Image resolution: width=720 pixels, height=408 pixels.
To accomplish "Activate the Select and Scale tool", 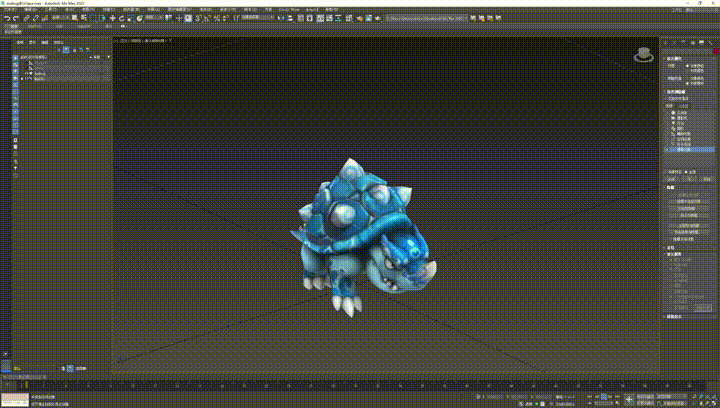I will (130, 18).
